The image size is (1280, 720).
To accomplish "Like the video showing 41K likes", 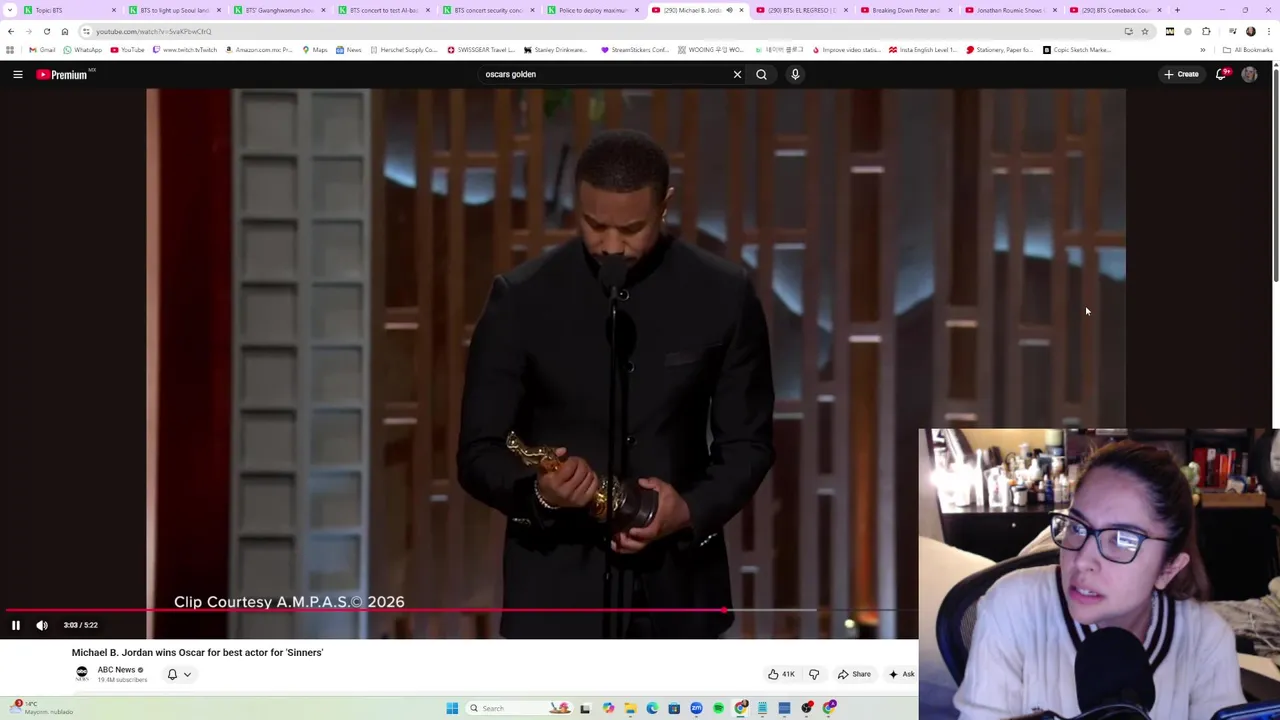I will (x=781, y=674).
